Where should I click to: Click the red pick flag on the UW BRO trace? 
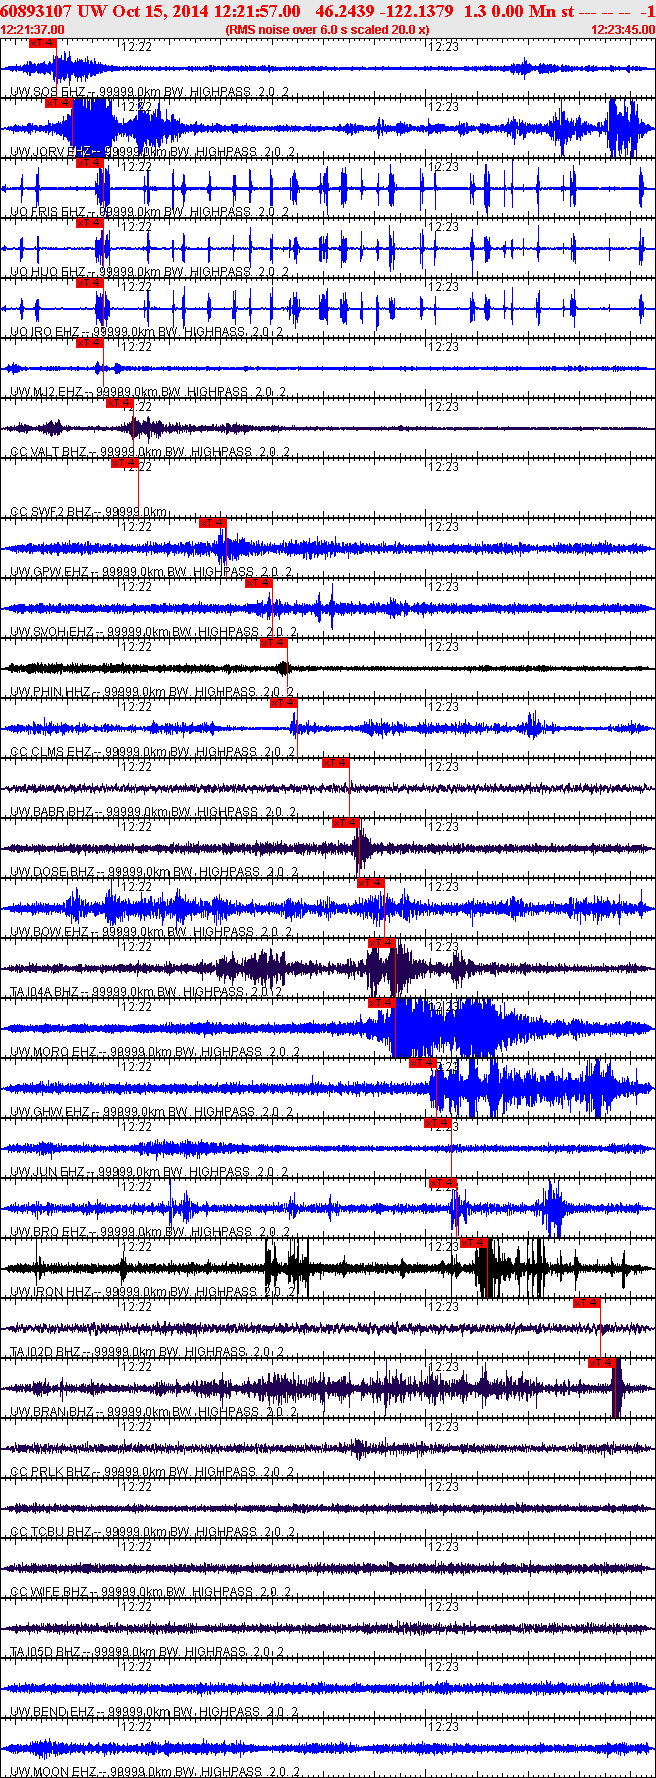[x=443, y=1183]
